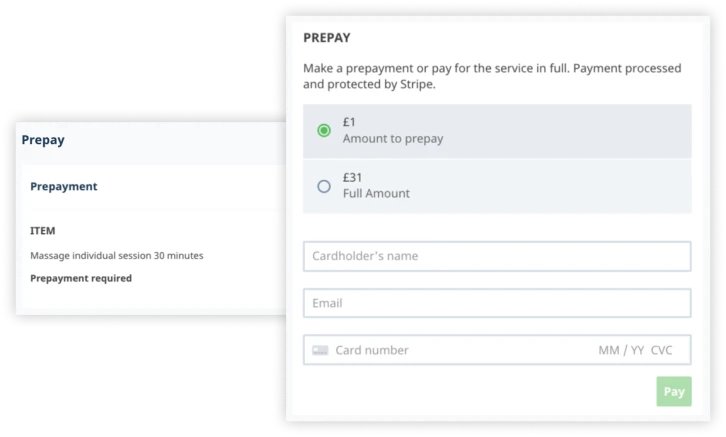726x437 pixels.
Task: Click the ITEM column label
Action: click(x=43, y=231)
